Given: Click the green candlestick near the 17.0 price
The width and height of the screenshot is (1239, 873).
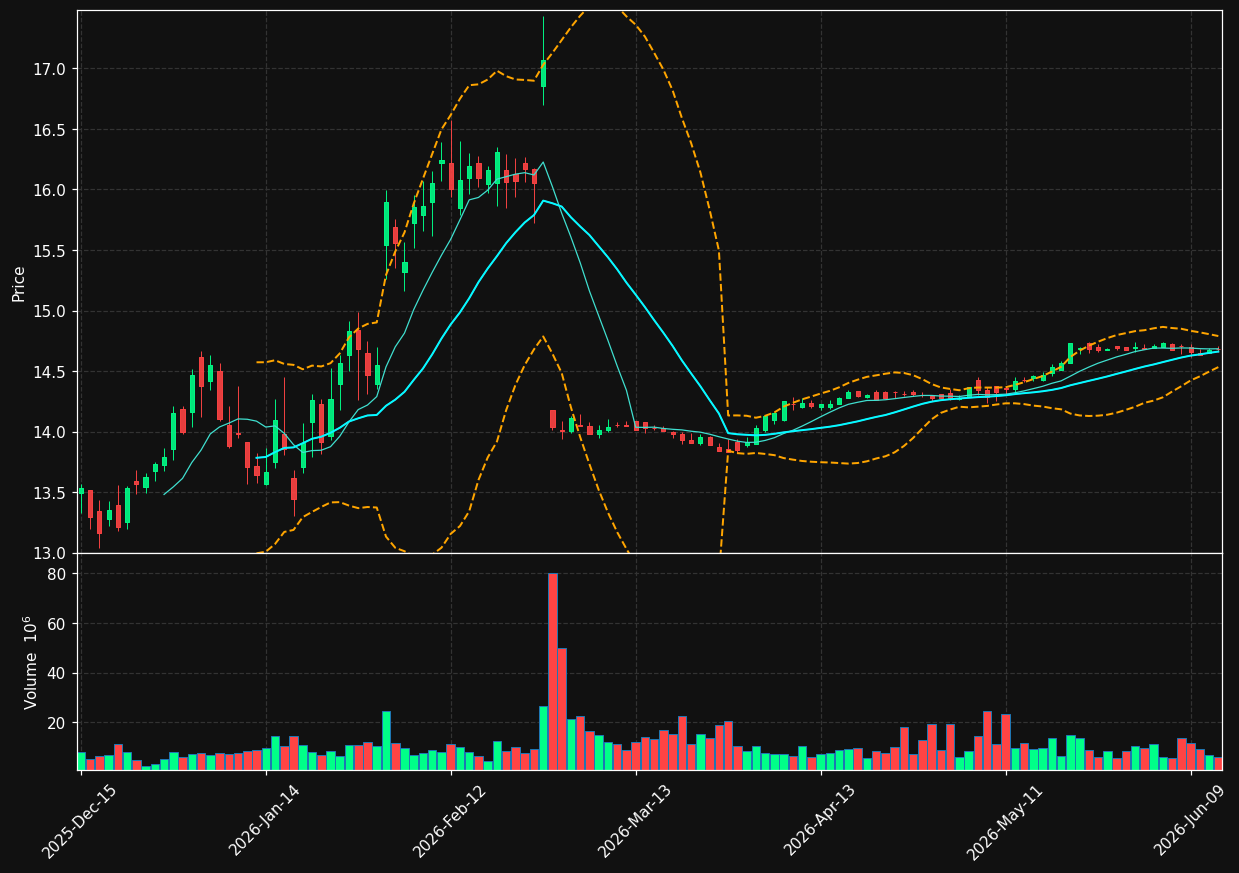Looking at the screenshot, I should point(543,74).
